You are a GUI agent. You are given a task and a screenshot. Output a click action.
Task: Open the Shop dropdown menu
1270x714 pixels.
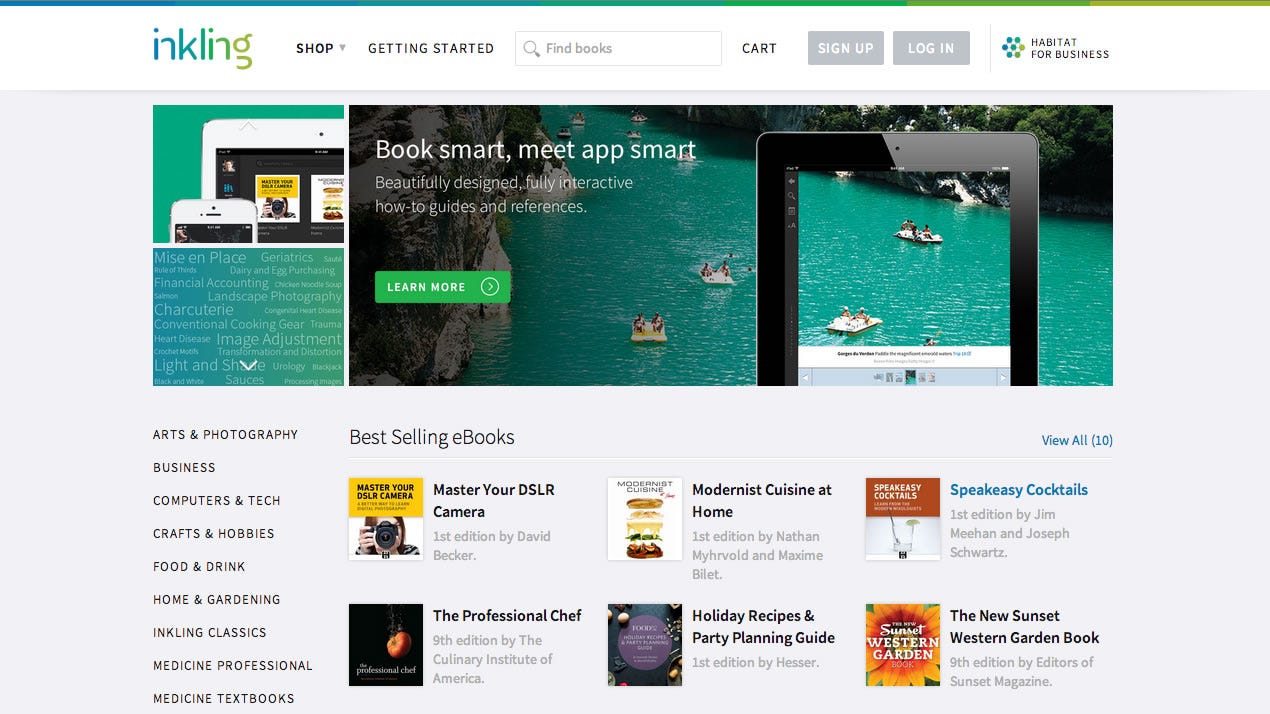pyautogui.click(x=321, y=48)
